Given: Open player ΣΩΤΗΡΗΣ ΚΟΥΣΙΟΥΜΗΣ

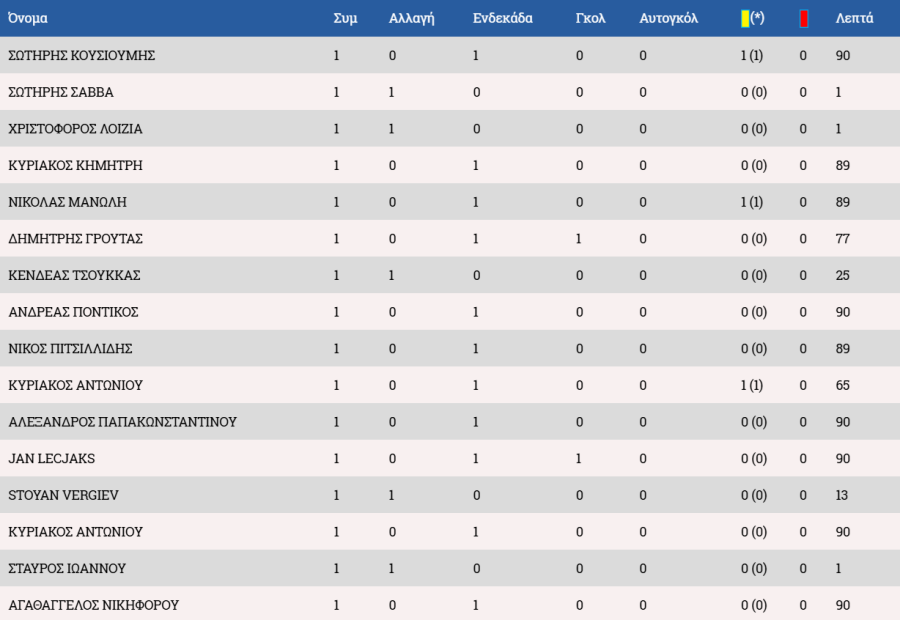Looking at the screenshot, I should pyautogui.click(x=81, y=56).
